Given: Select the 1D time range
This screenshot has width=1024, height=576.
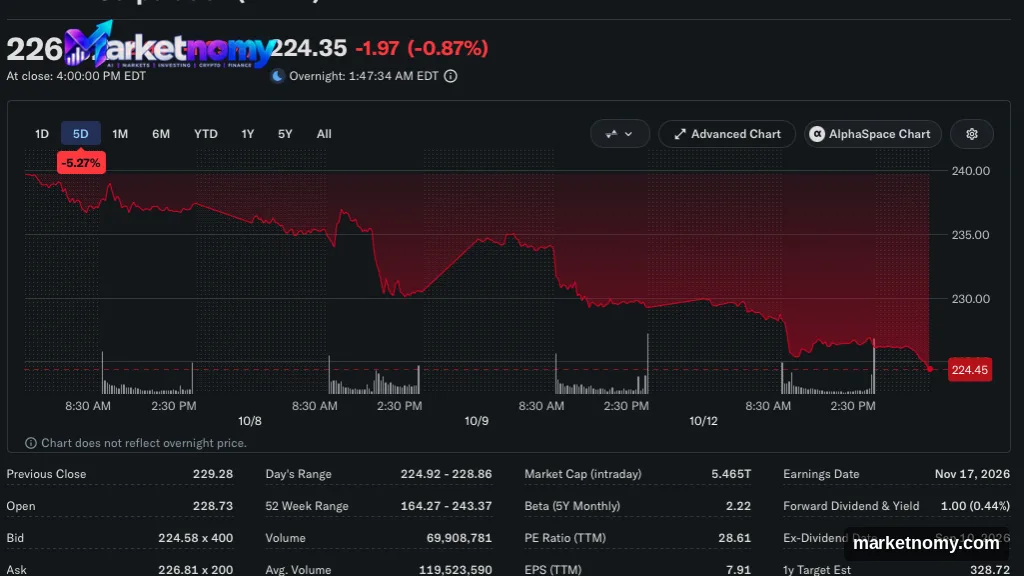Looking at the screenshot, I should [x=42, y=134].
